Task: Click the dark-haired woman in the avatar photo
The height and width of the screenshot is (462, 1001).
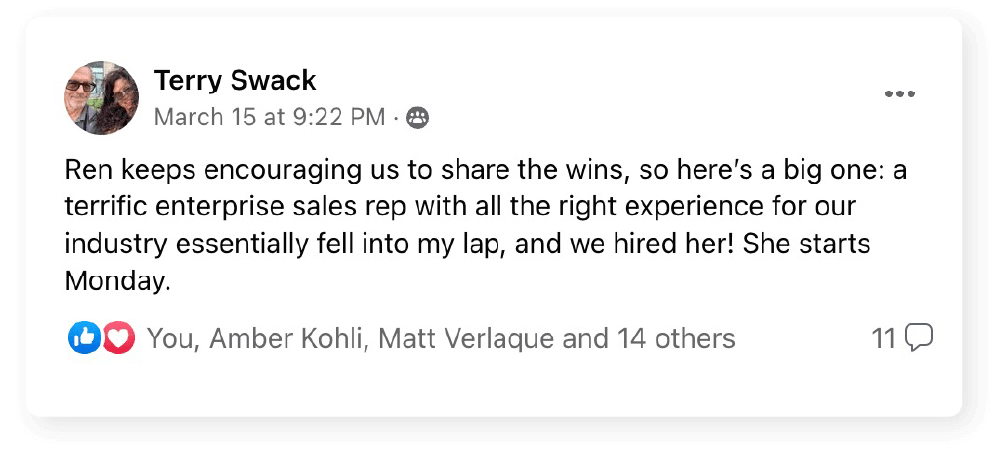Action: [119, 99]
